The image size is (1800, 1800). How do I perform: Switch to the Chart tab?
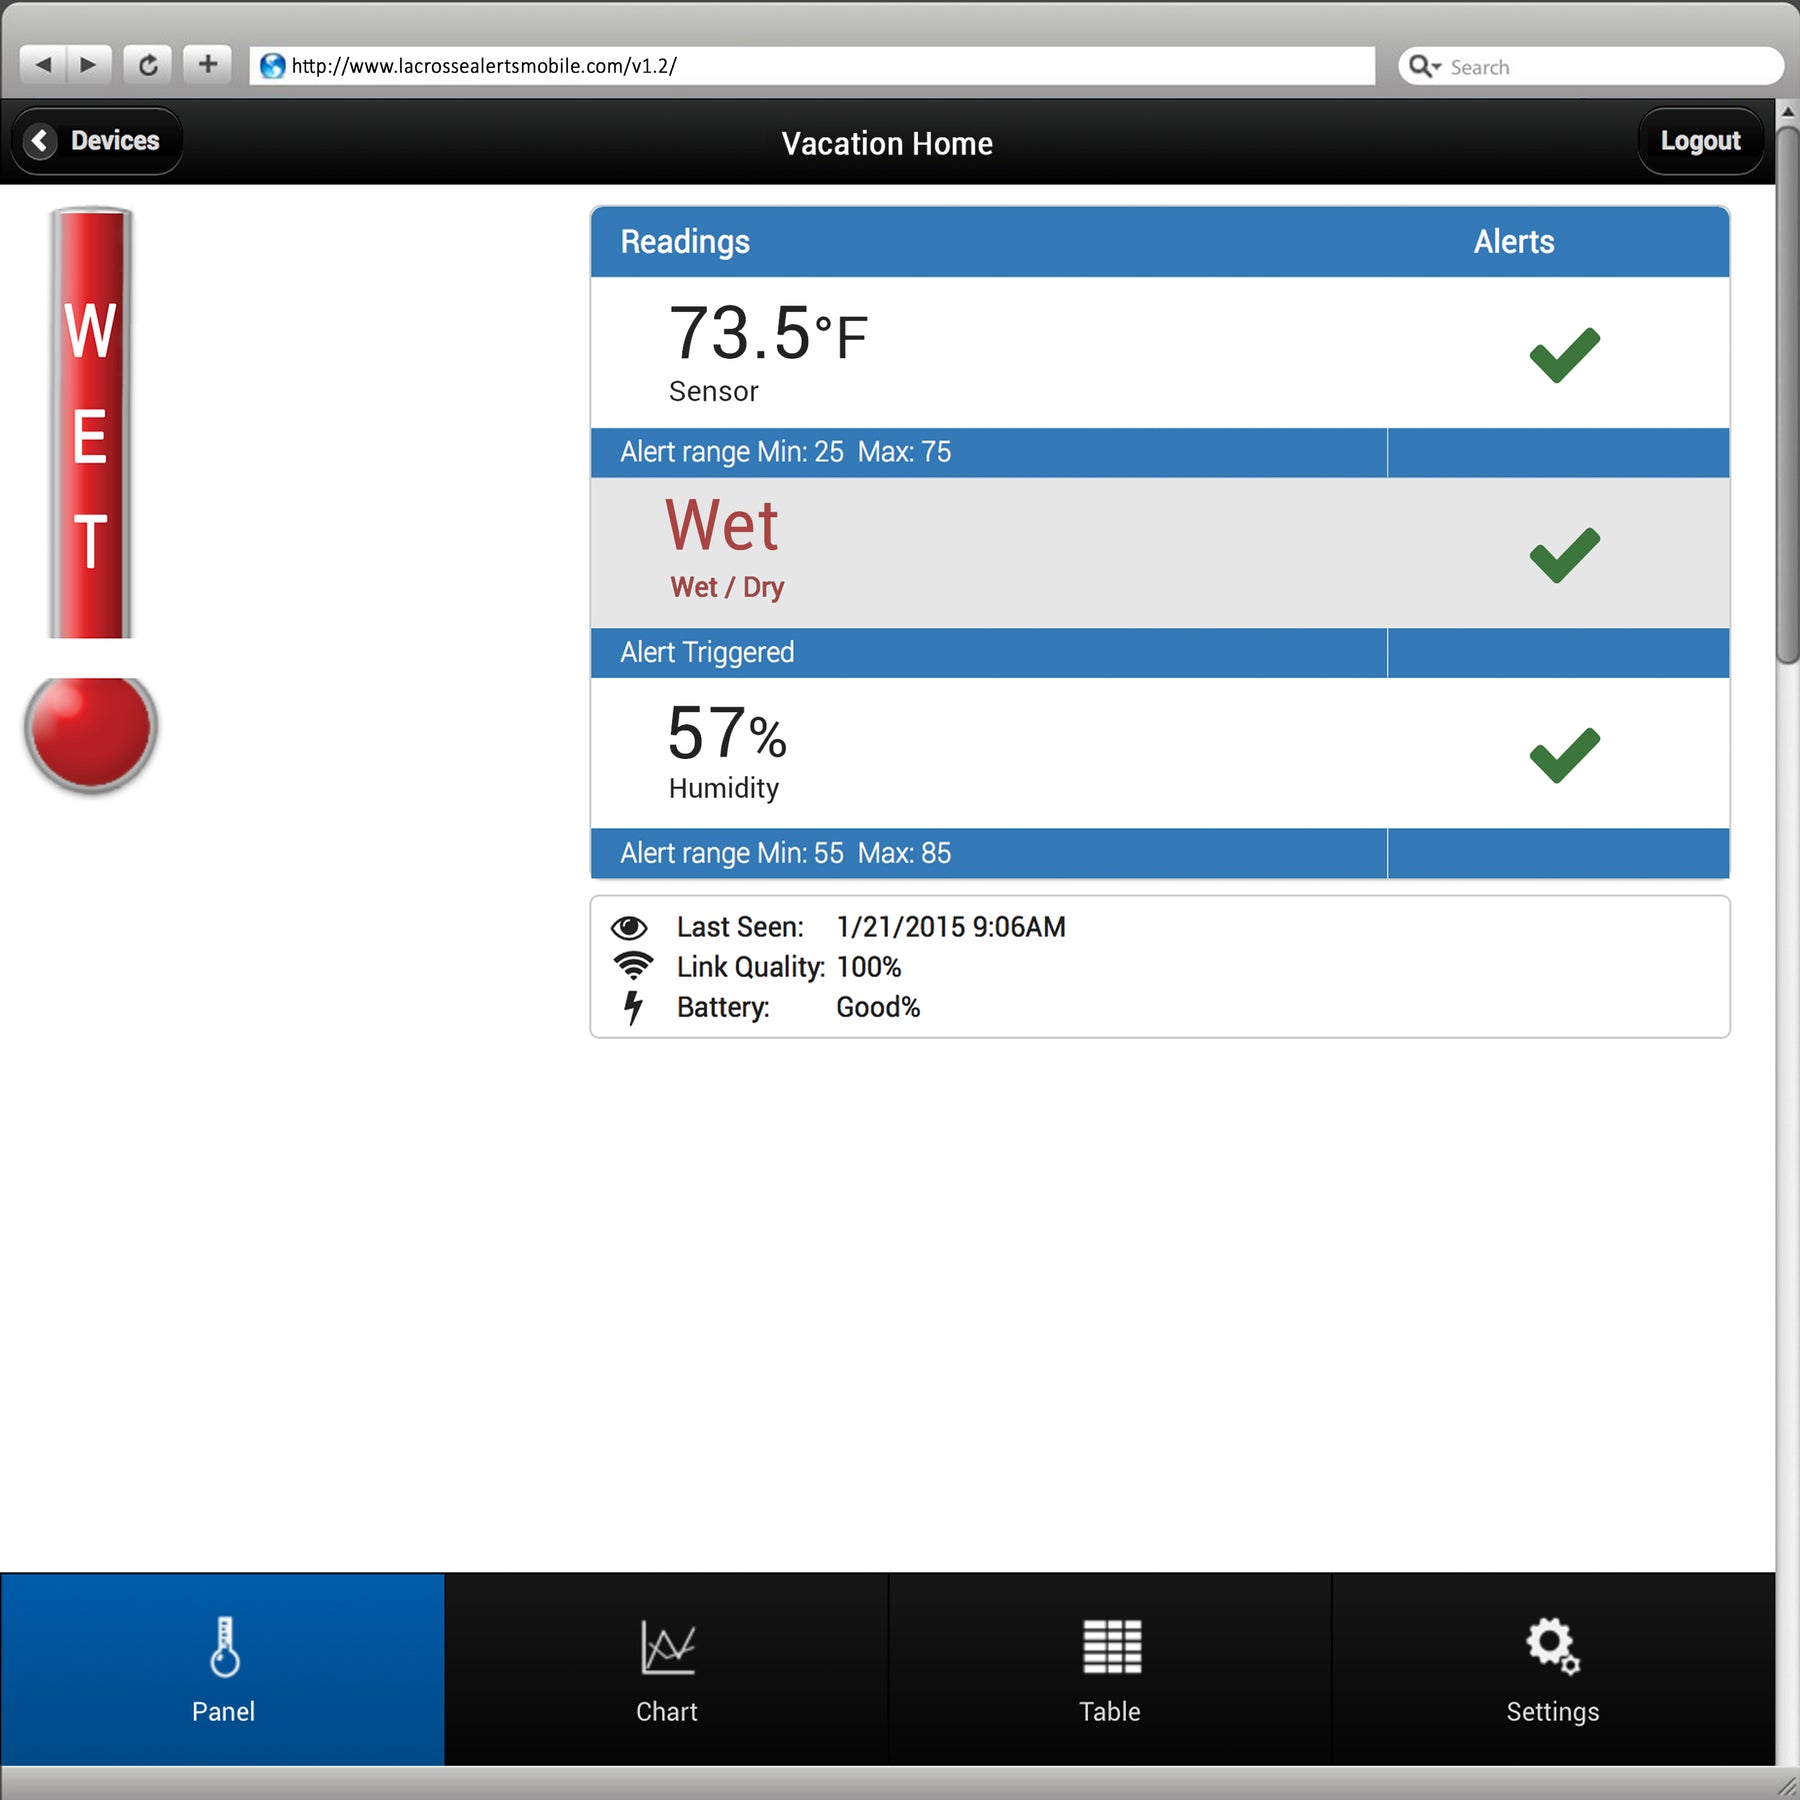click(x=667, y=1669)
